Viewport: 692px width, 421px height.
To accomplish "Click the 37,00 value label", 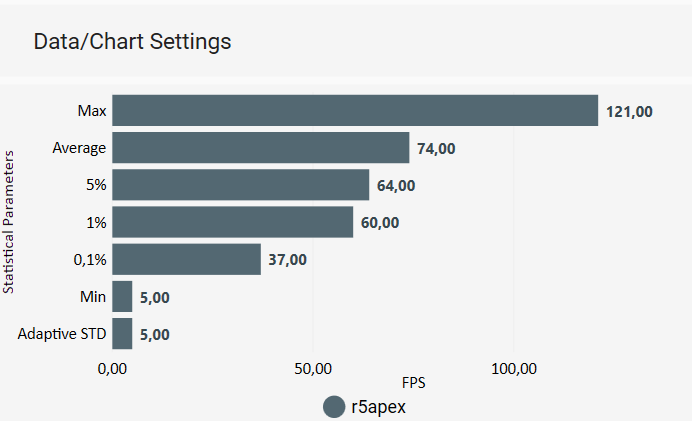I will click(x=287, y=259).
